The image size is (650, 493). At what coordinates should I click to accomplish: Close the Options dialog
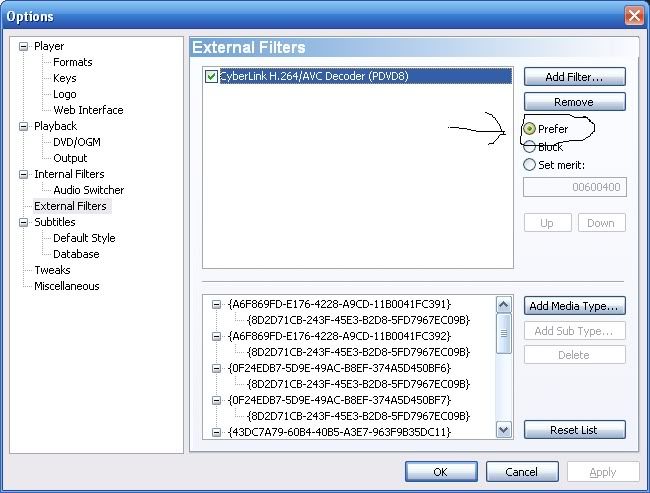click(x=634, y=16)
